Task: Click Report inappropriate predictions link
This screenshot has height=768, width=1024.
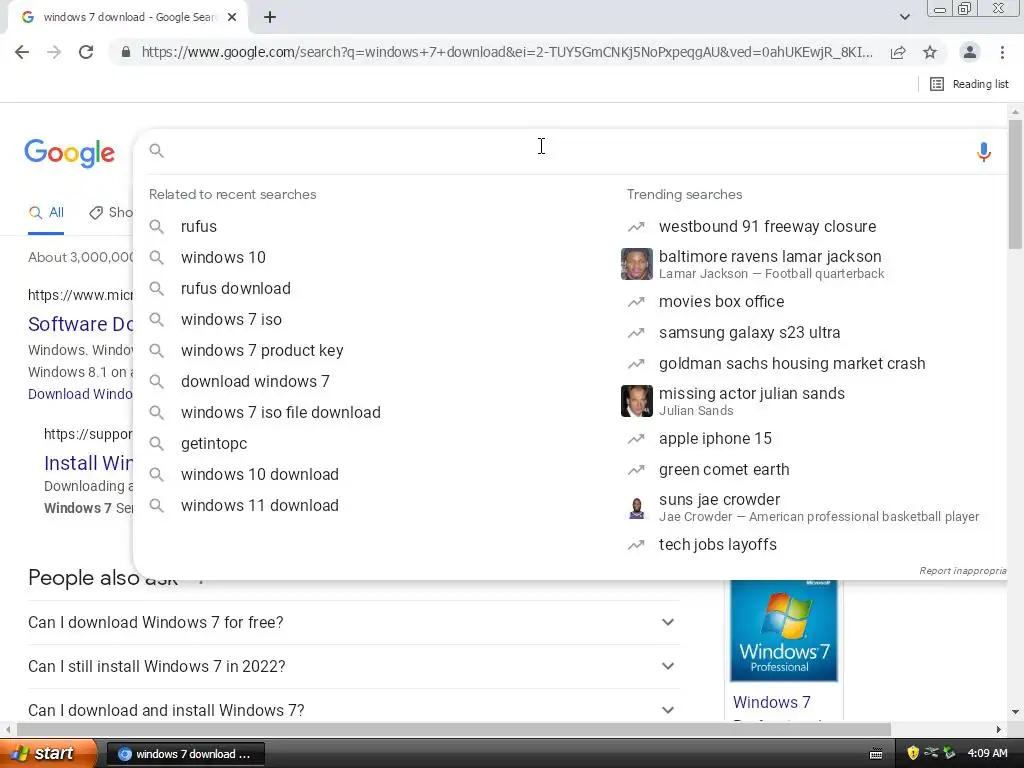Action: pos(963,571)
